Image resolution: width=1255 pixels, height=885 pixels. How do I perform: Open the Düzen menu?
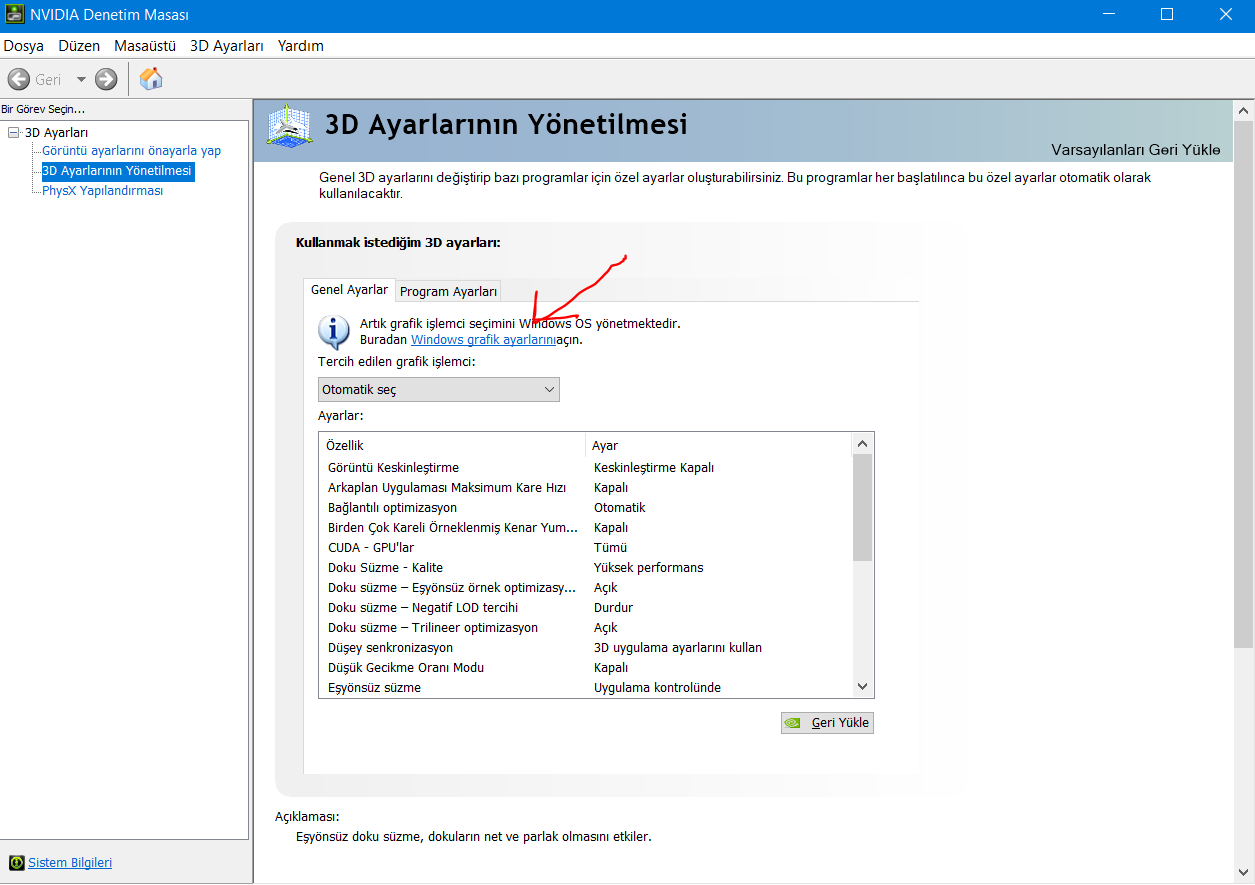coord(79,46)
